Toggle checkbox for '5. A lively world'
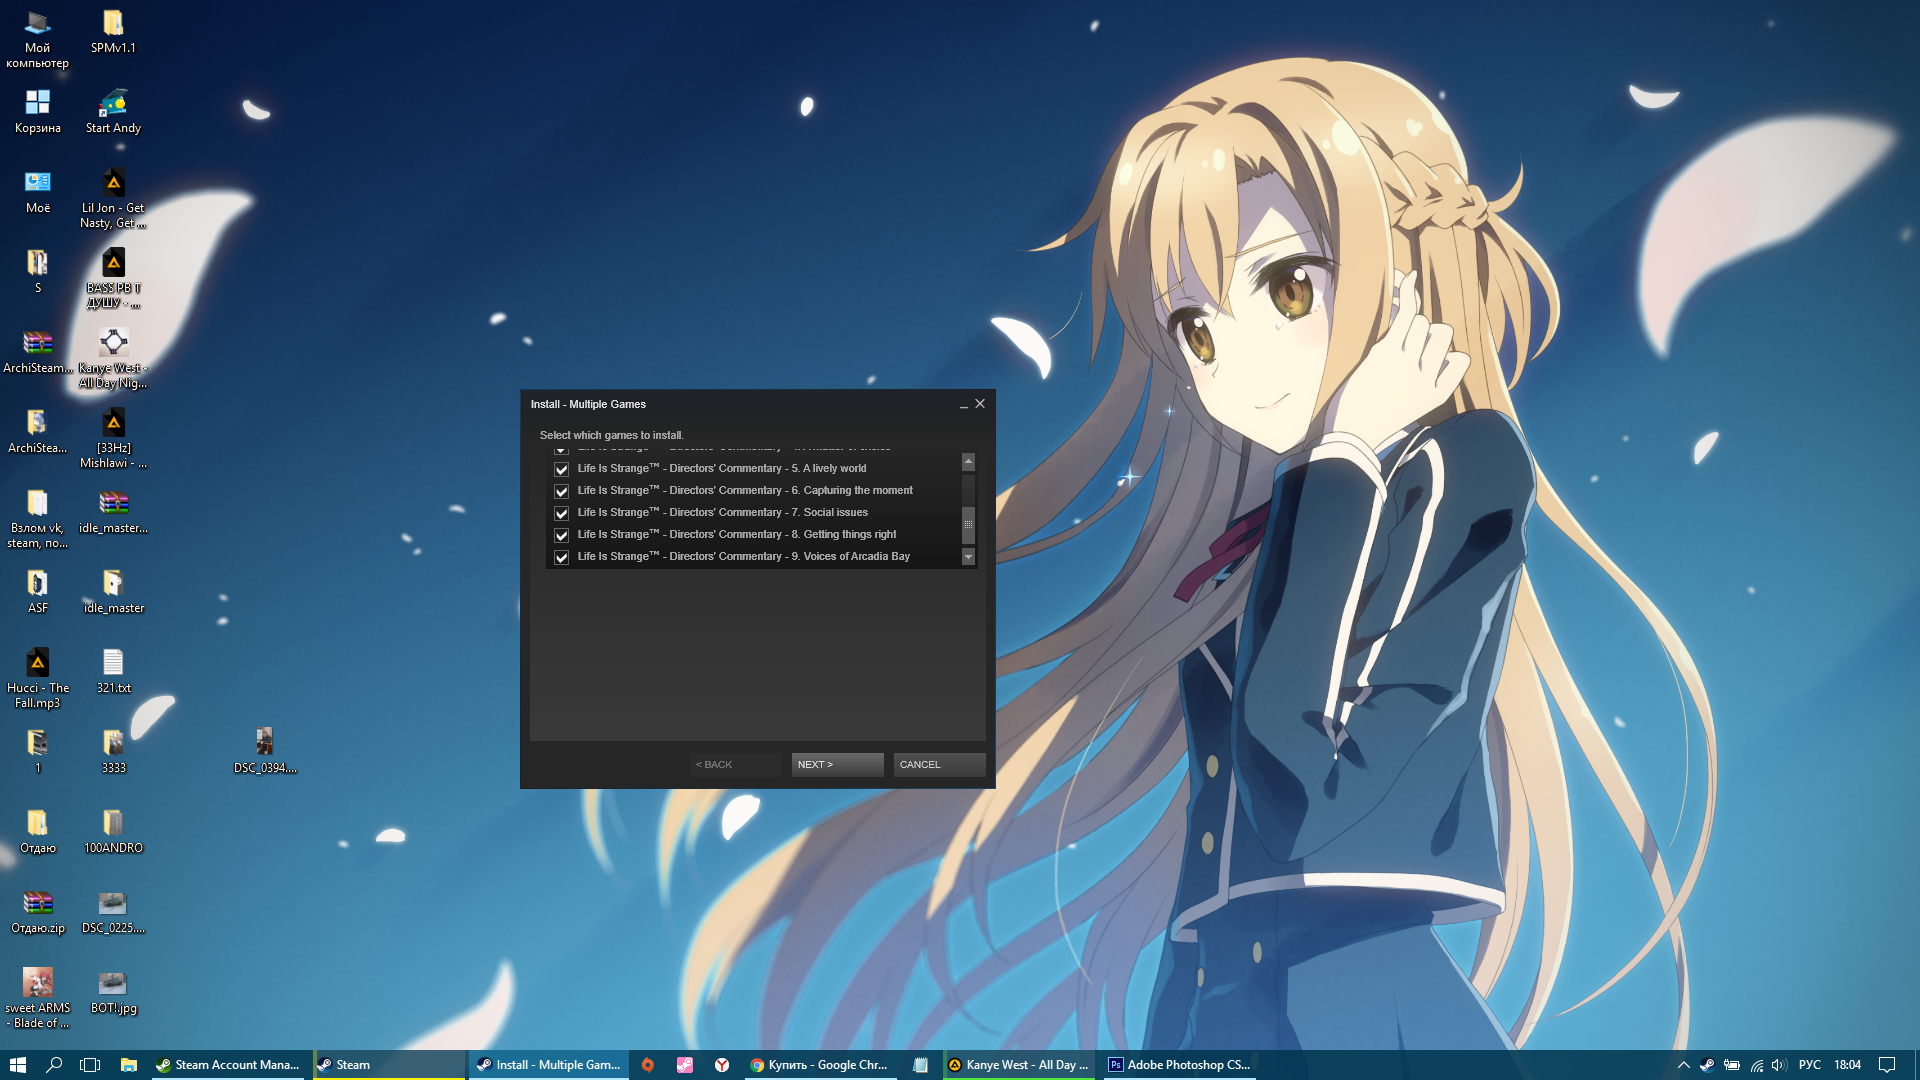Viewport: 1920px width, 1080px height. click(x=561, y=469)
